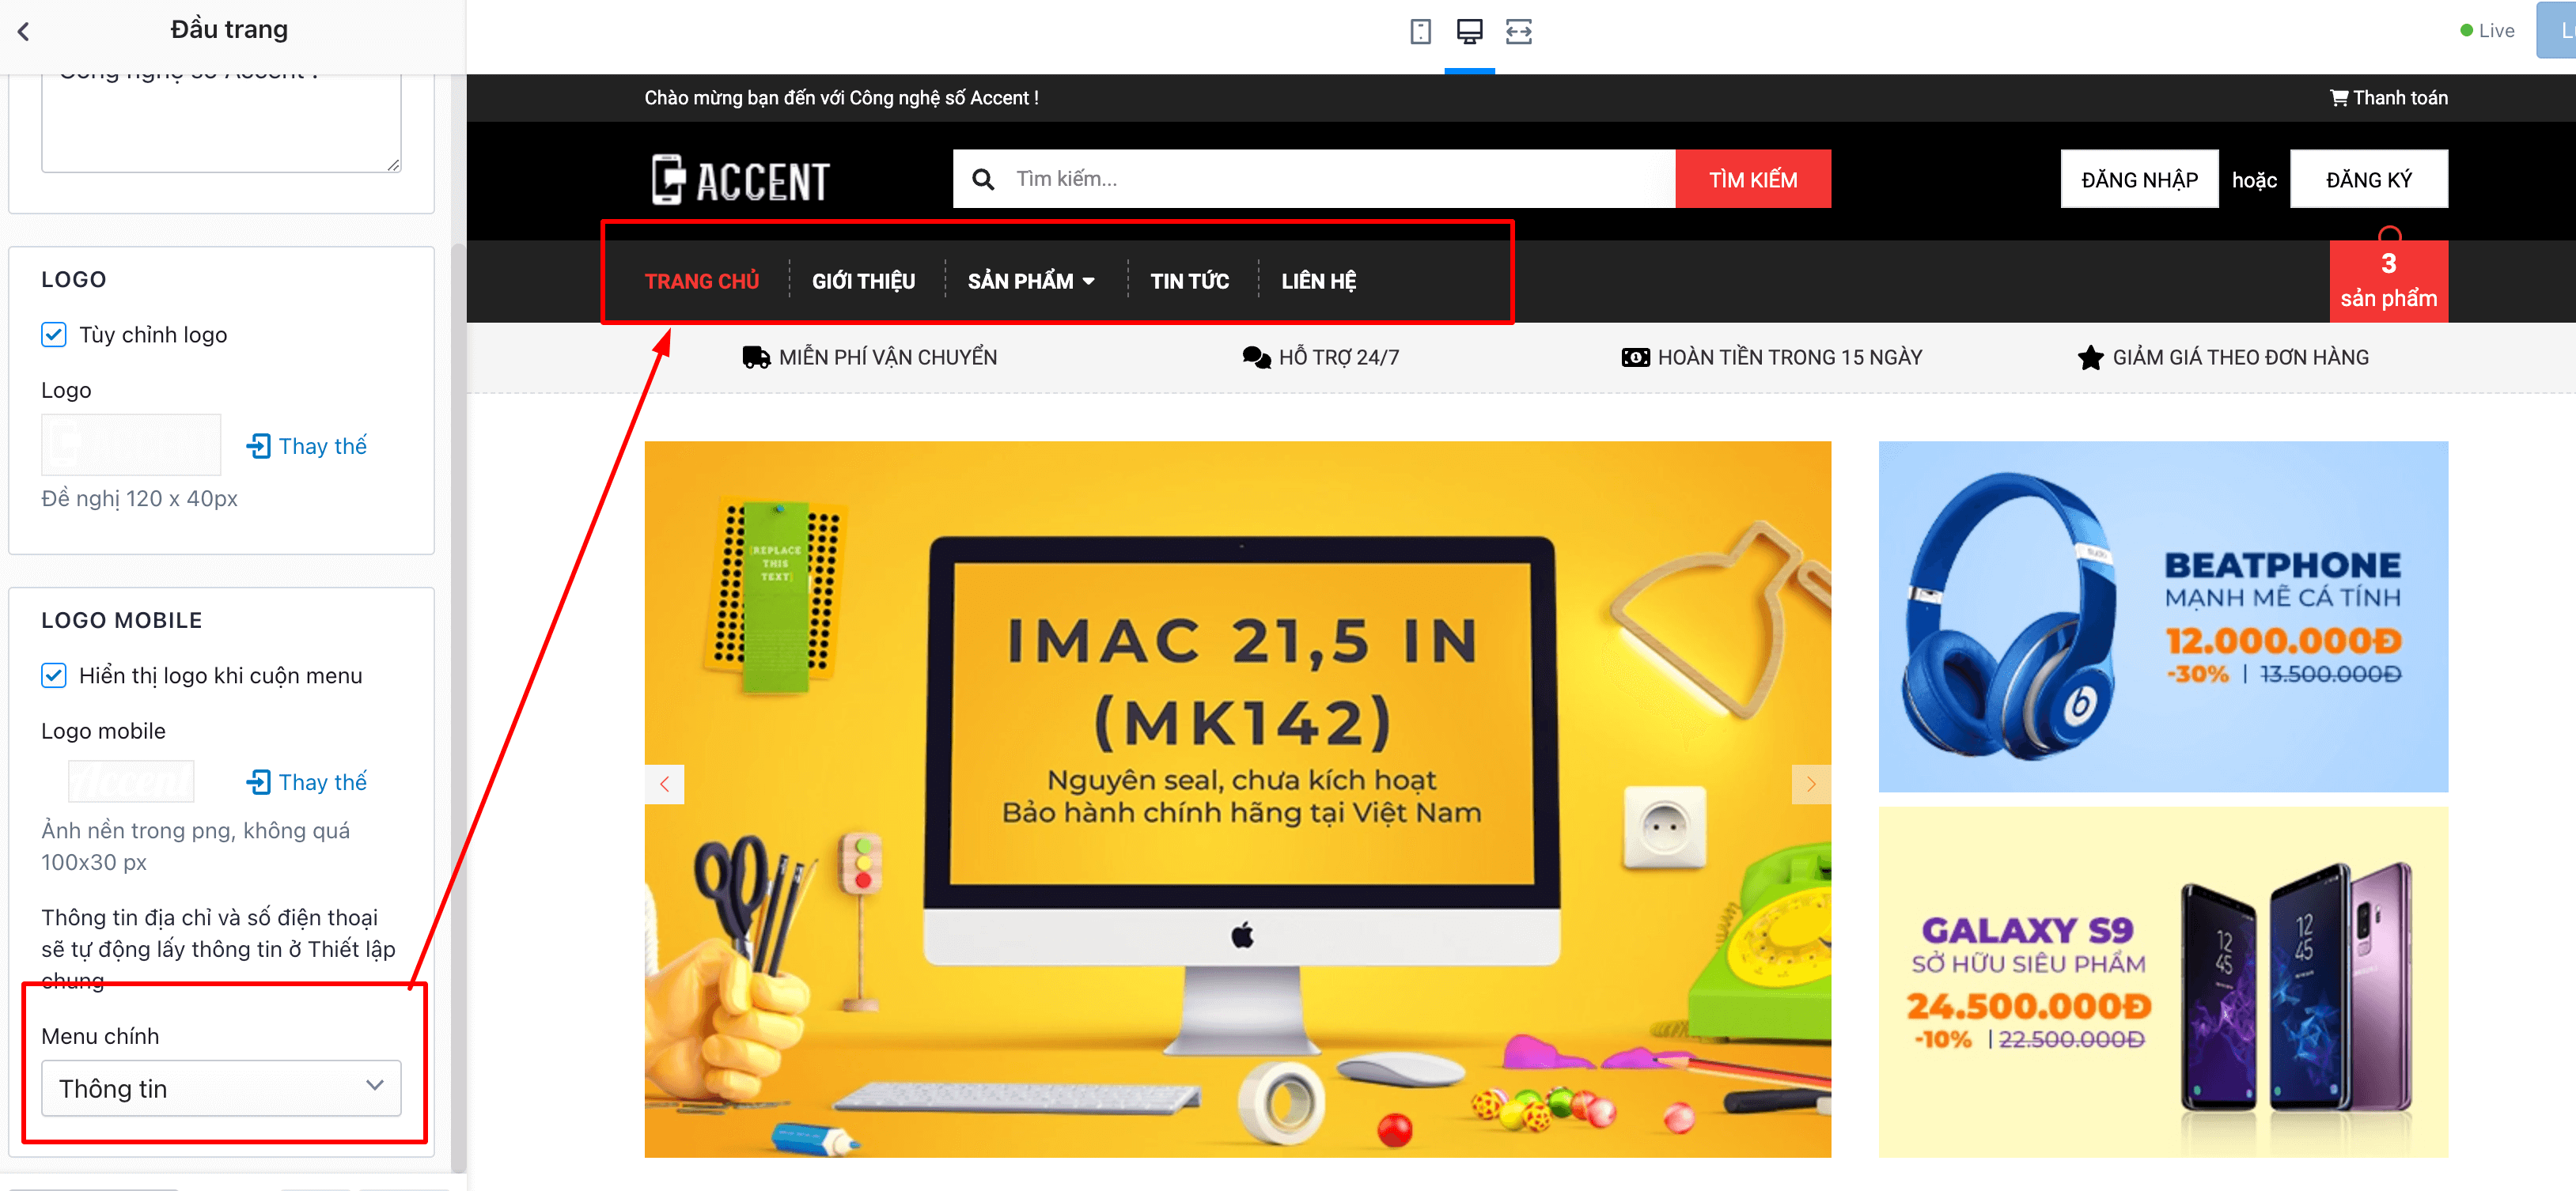Toggle Hiển thị logo khi cuộn menu checkbox
Image resolution: width=2576 pixels, height=1191 pixels.
point(54,675)
